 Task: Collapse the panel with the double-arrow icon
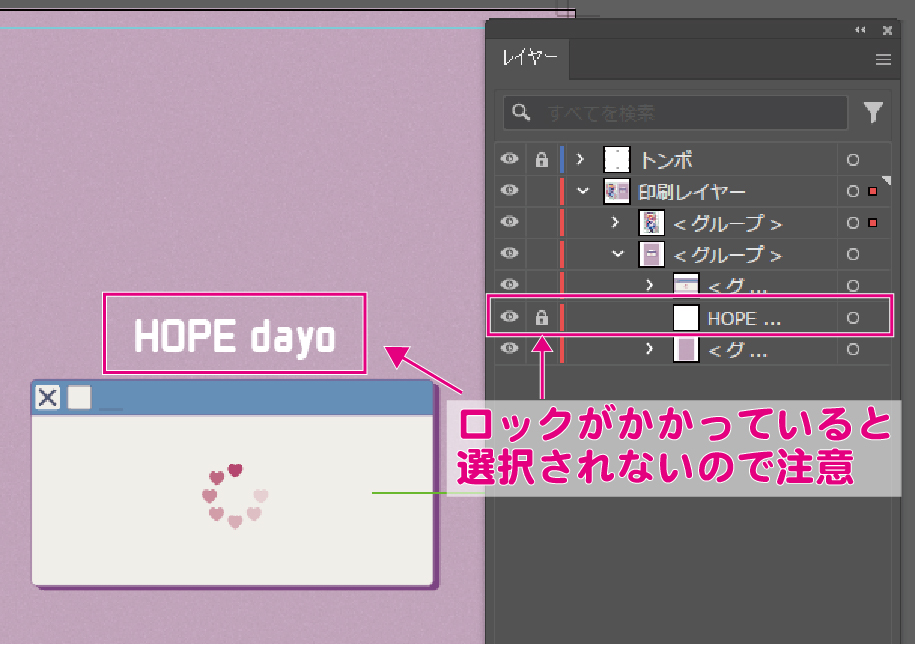point(860,30)
